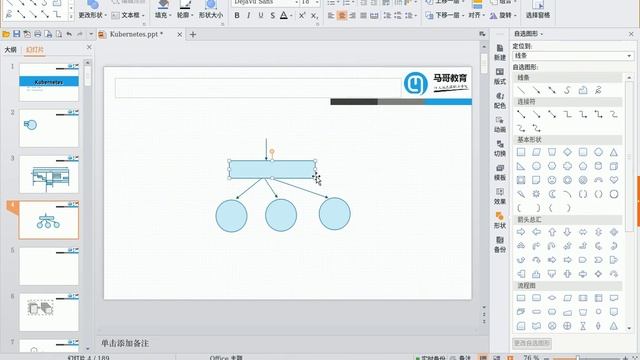Pick the curve line shape in lines group
This screenshot has height=360, width=640.
click(567, 90)
